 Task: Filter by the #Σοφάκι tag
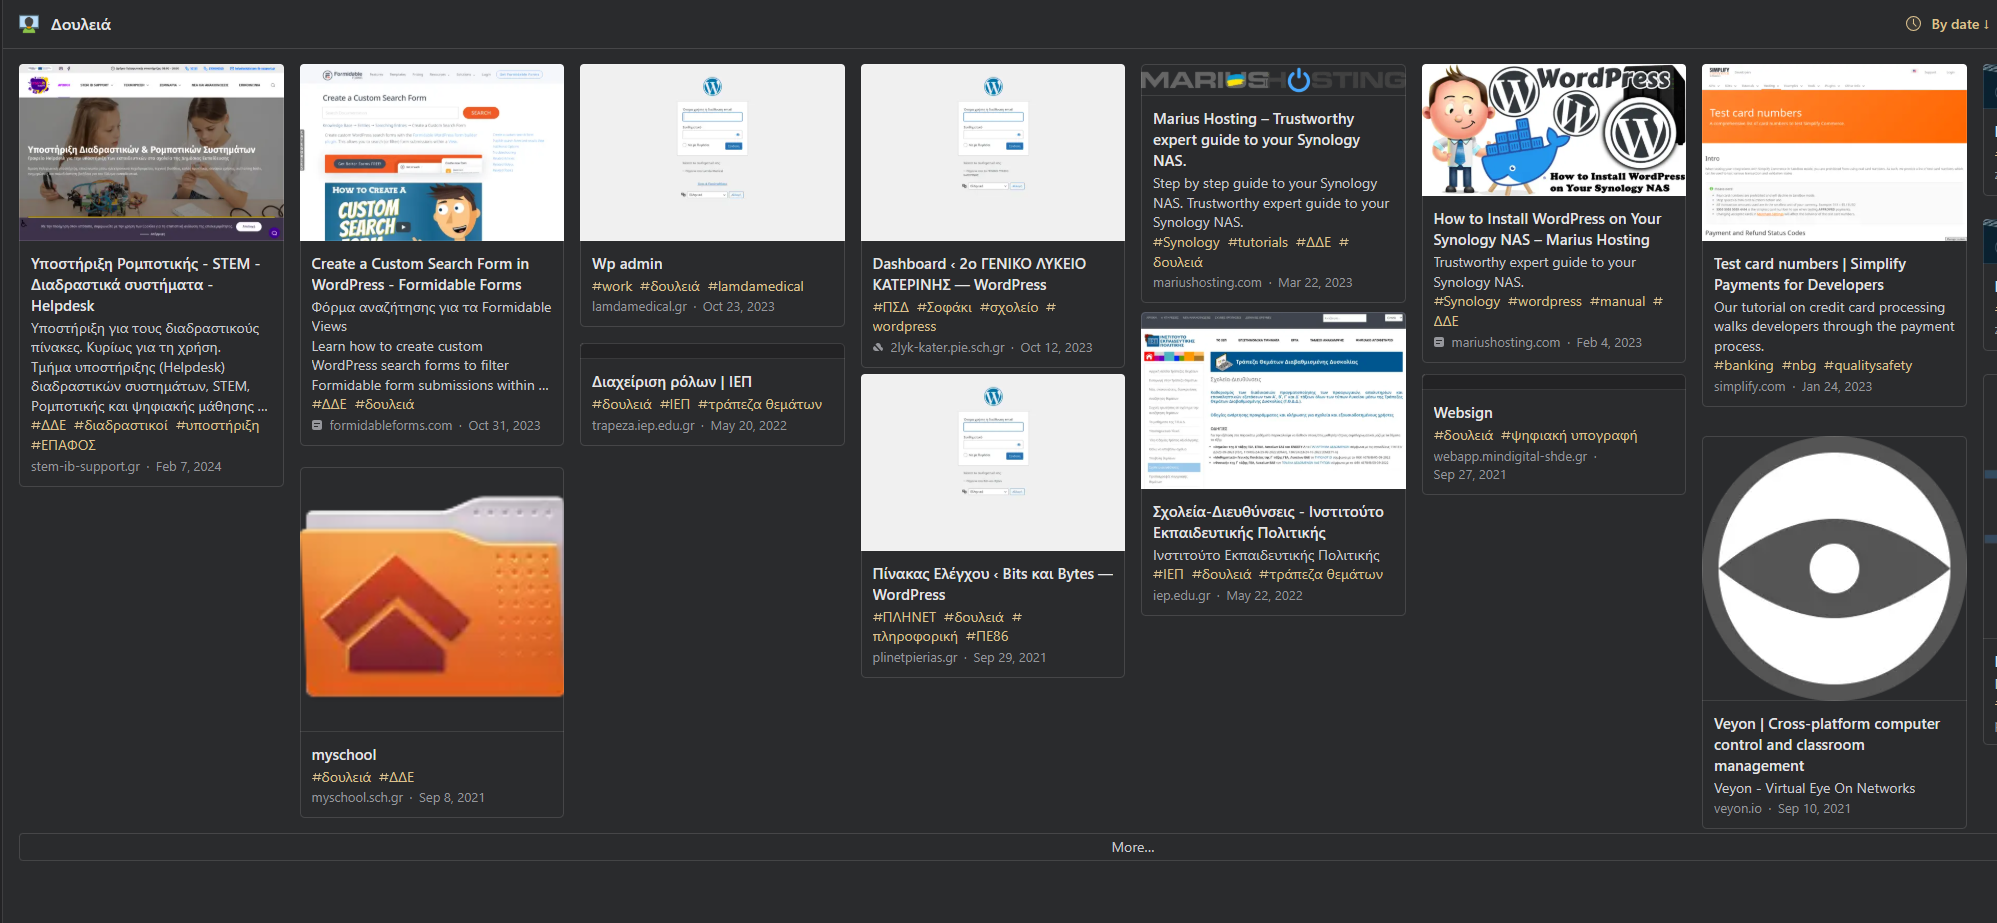[x=944, y=307]
